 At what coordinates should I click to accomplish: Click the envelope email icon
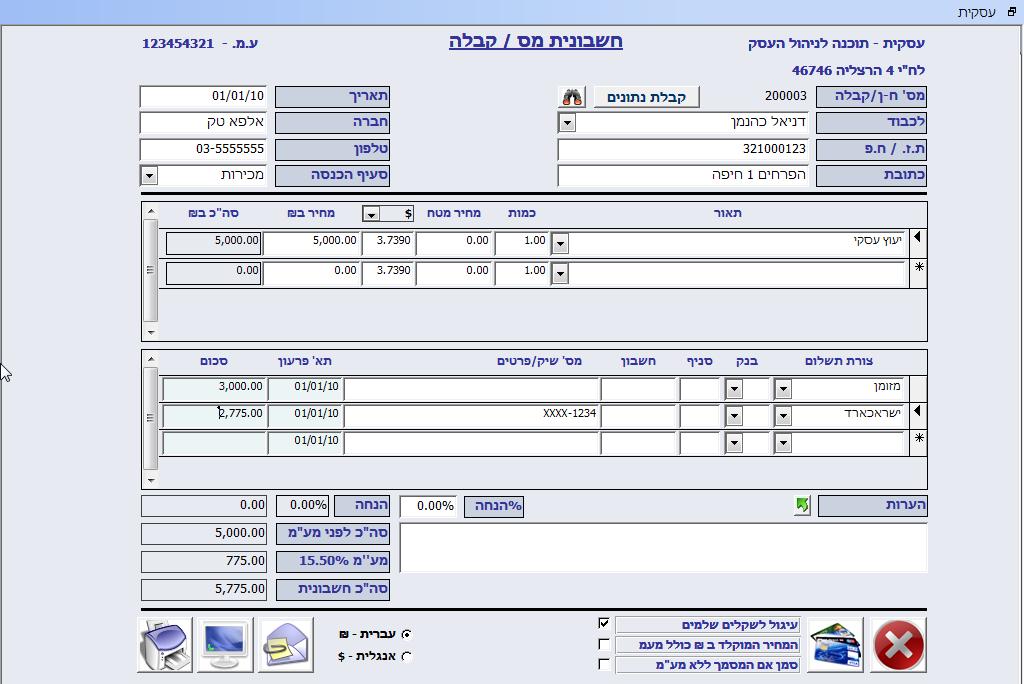pyautogui.click(x=286, y=645)
